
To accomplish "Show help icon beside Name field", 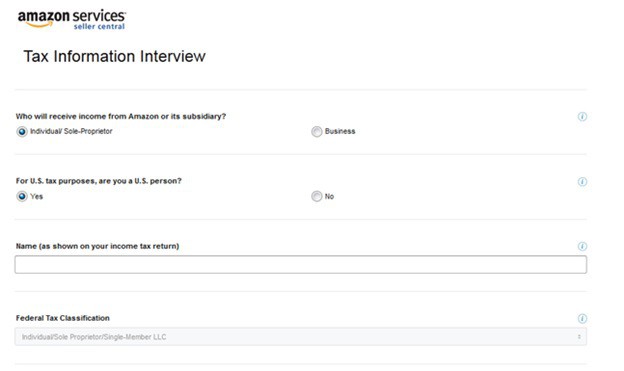I will click(x=582, y=246).
